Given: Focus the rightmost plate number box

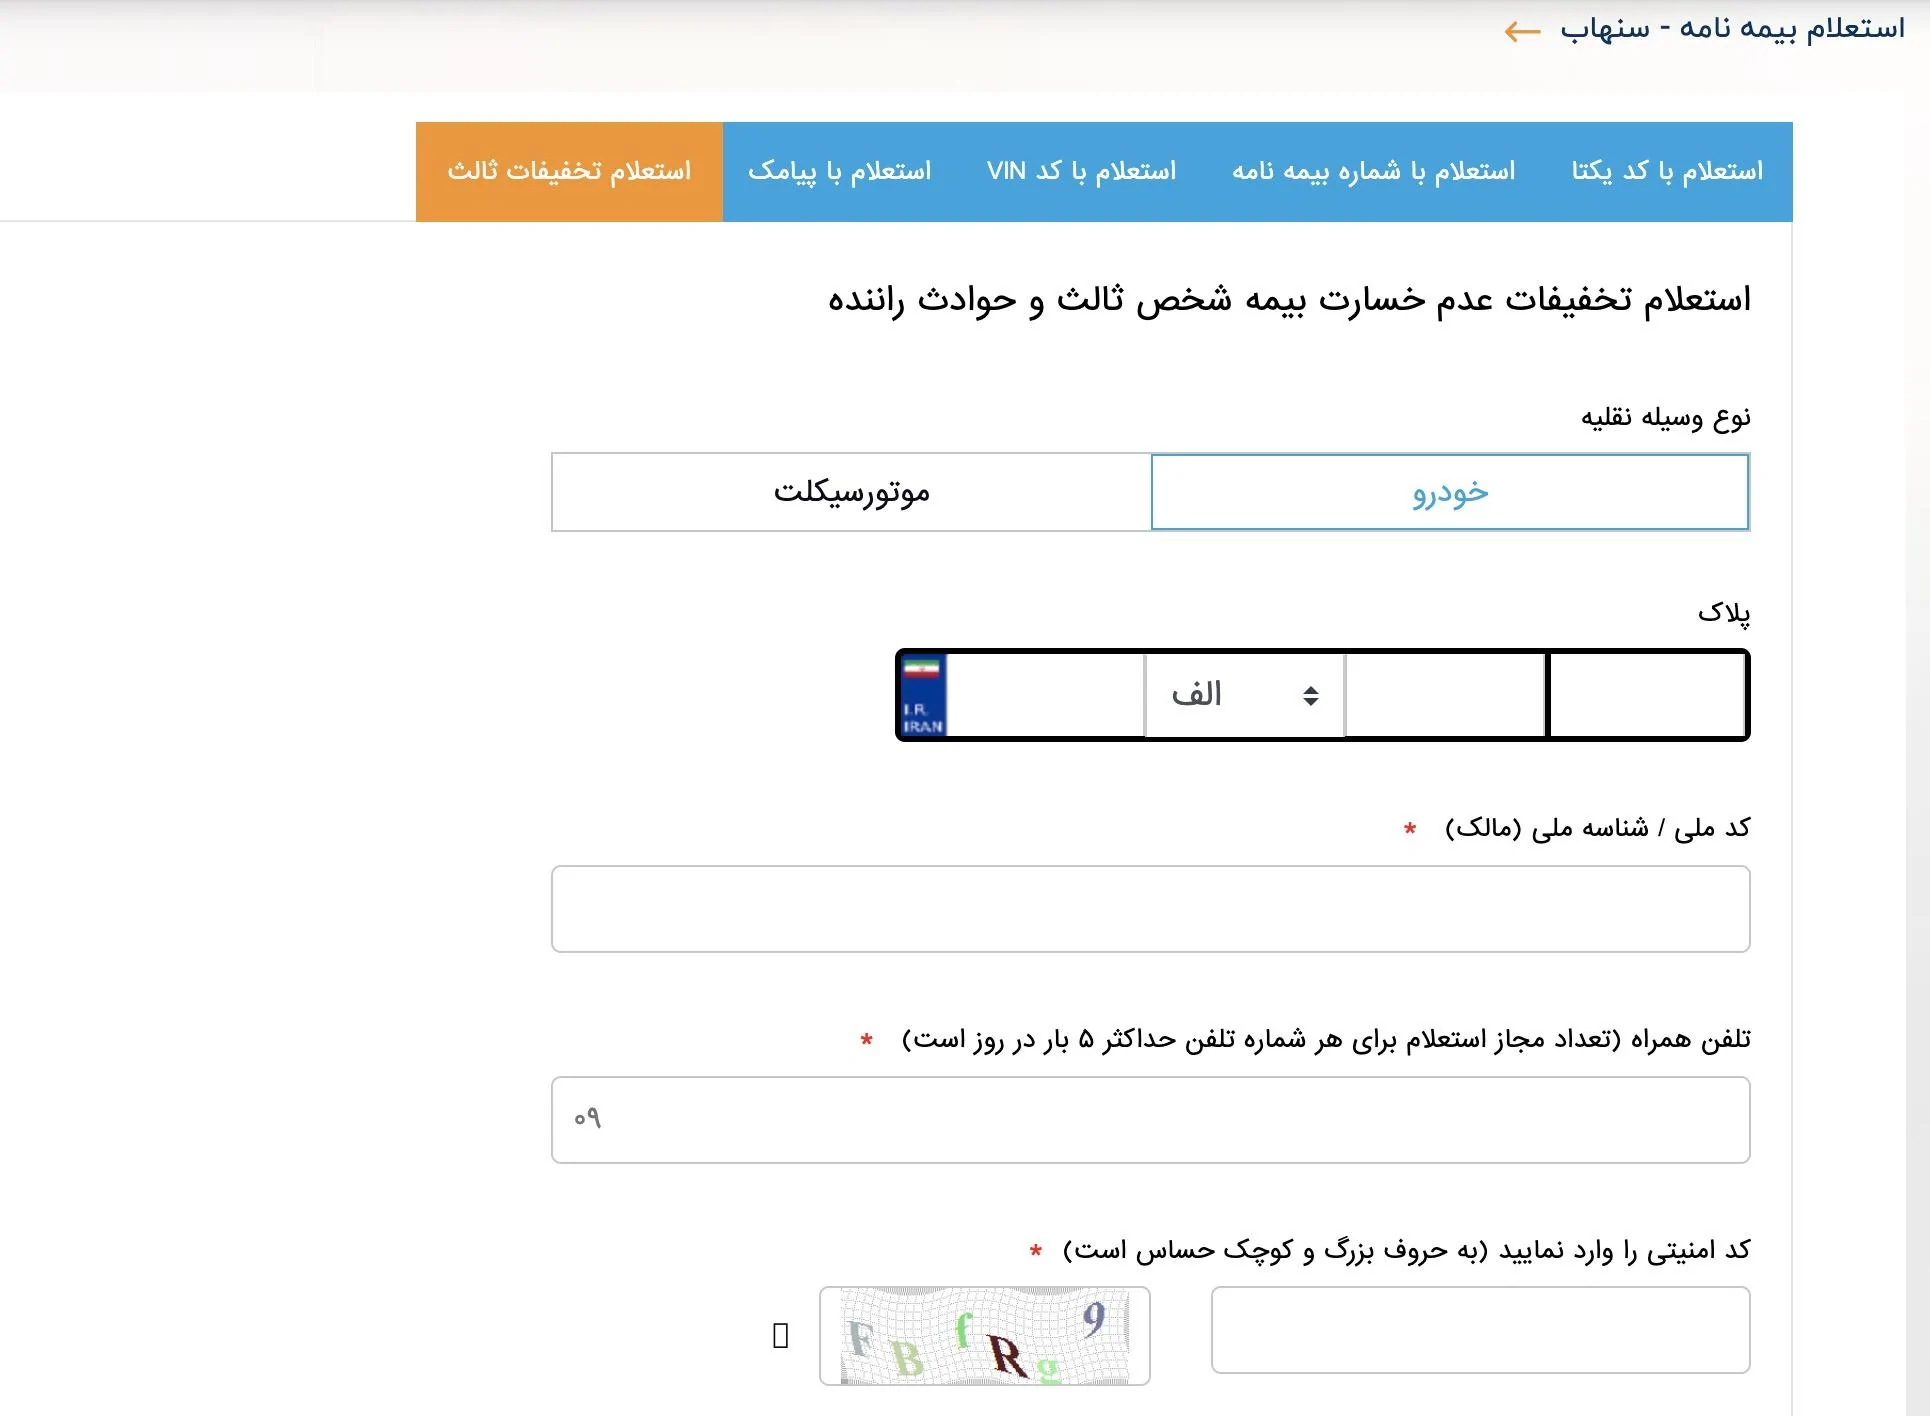Looking at the screenshot, I should pos(1646,695).
